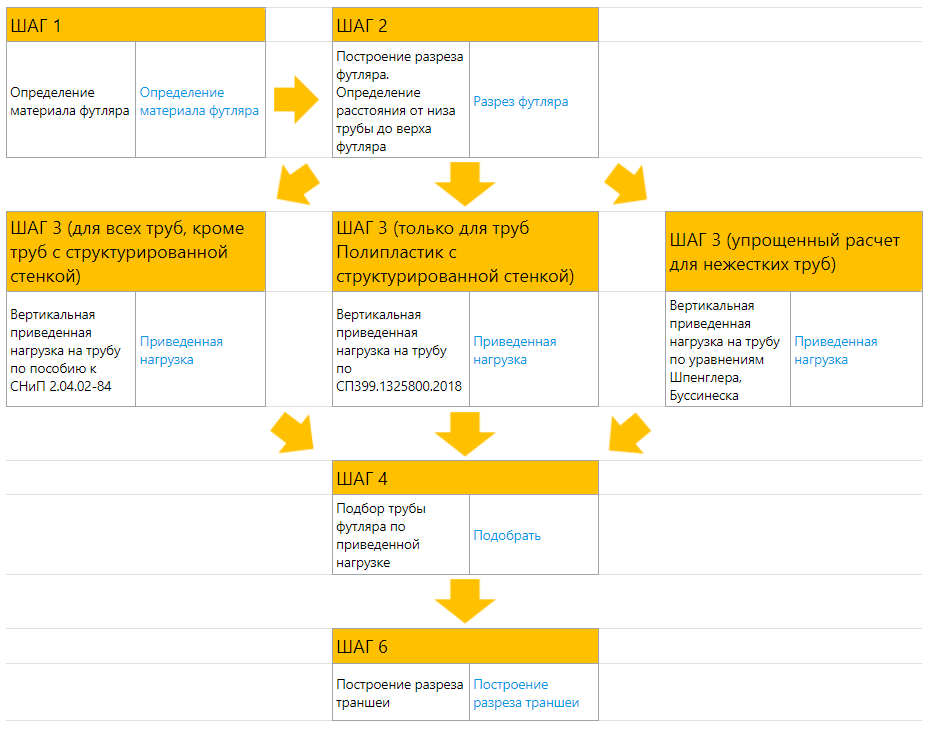Click the right arrow between ШАГ 1 and ШАГ 2
This screenshot has height=729, width=934.
click(297, 100)
